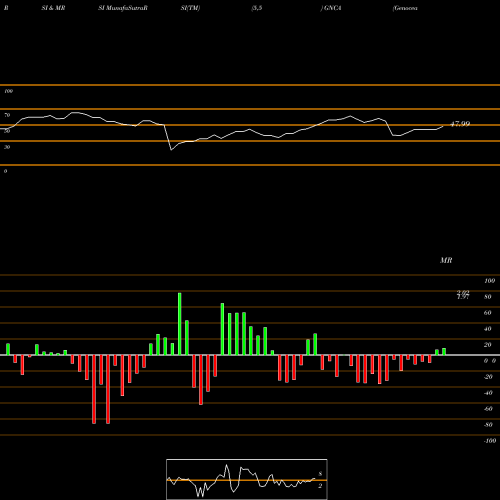
Task: Click the 30 level label on RSI axis
Action: point(7,147)
